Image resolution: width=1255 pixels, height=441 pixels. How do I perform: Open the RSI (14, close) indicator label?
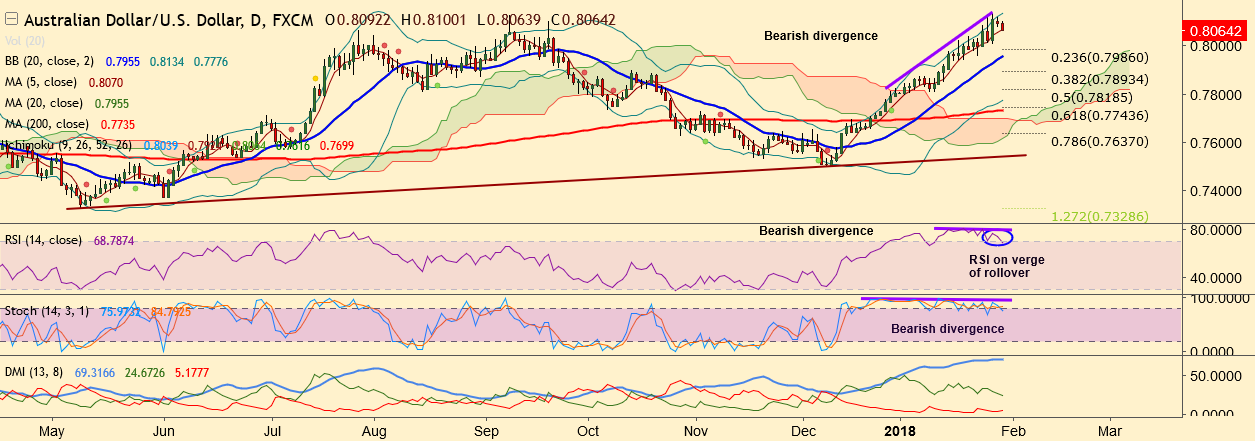43,241
